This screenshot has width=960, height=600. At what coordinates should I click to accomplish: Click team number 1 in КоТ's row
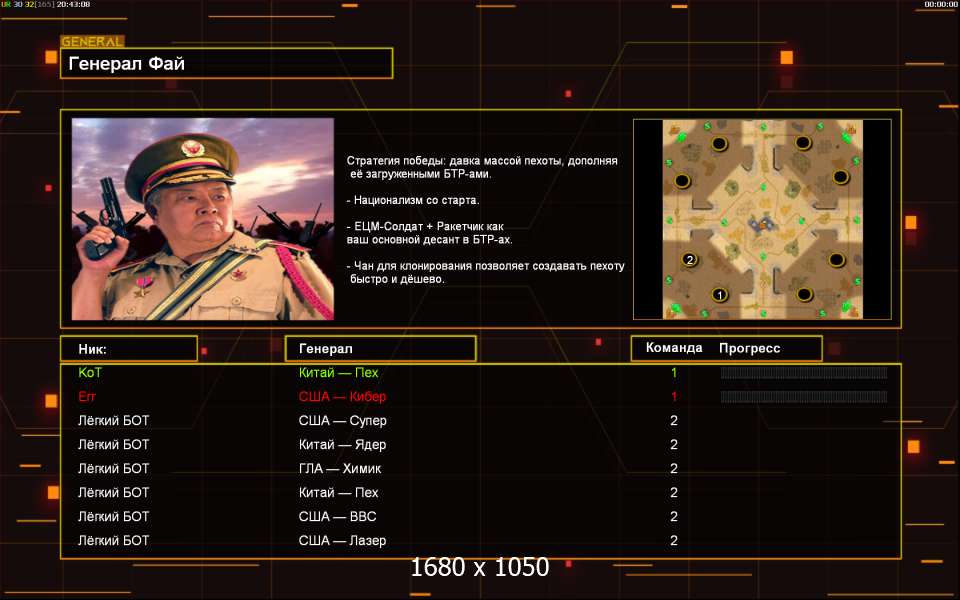tap(674, 372)
